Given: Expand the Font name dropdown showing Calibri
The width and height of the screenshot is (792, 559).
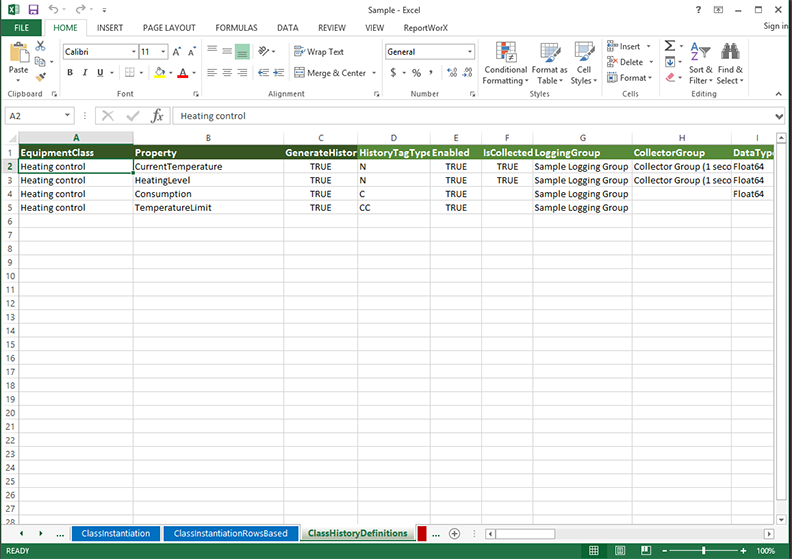Looking at the screenshot, I should 133,52.
